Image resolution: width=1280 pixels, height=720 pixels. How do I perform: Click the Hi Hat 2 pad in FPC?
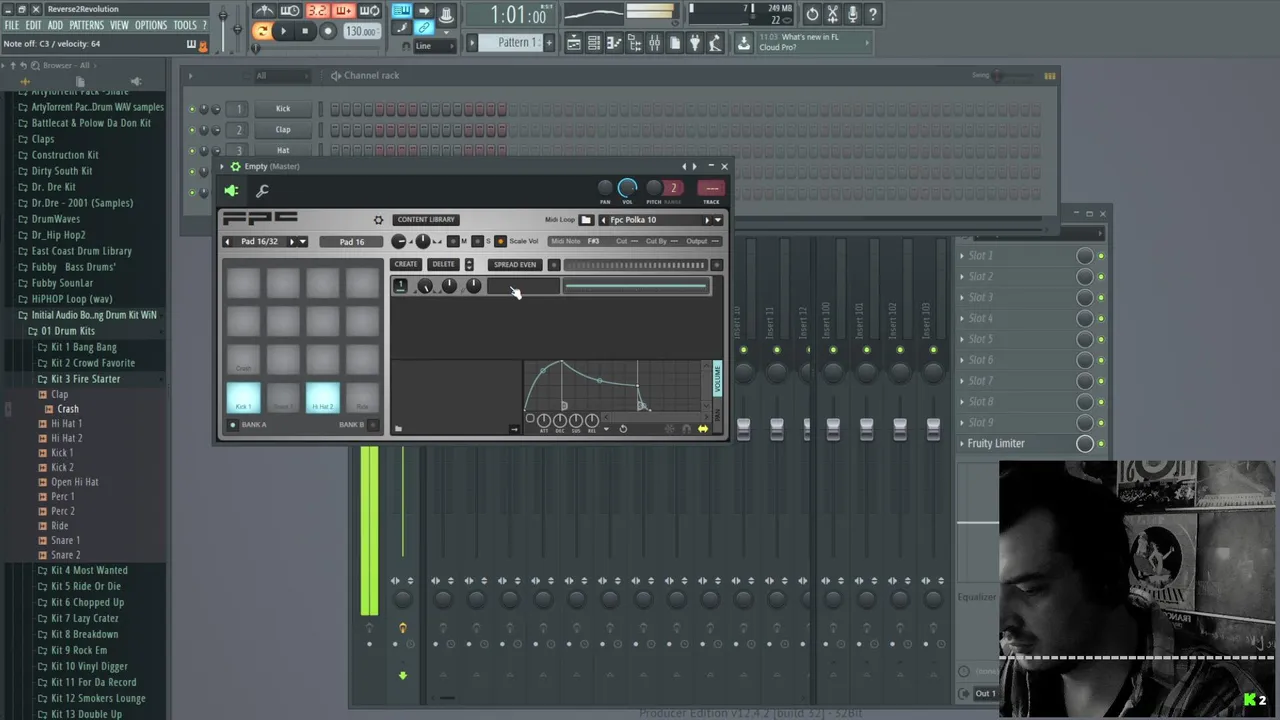click(323, 397)
